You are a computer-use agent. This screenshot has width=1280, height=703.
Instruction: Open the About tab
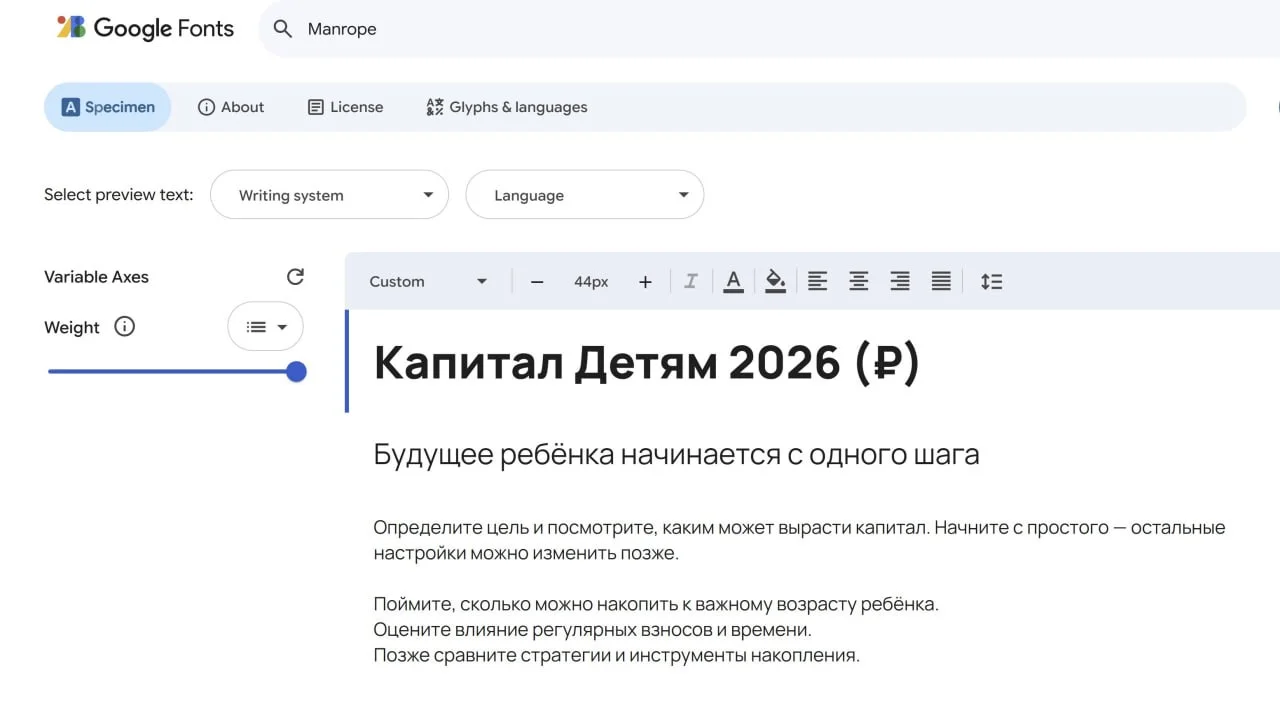point(231,107)
